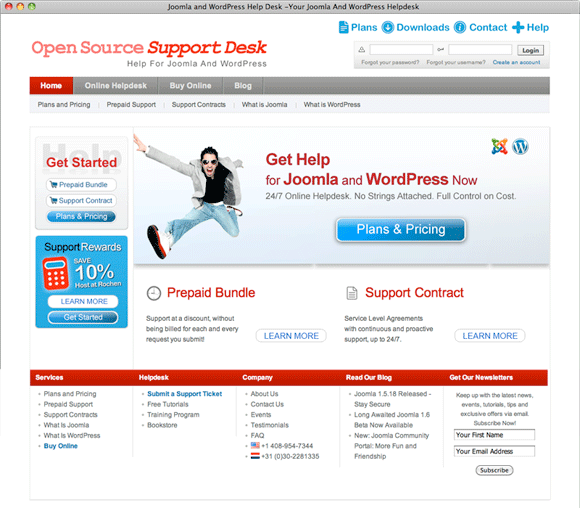Focus the Your Email Address field
Image resolution: width=580 pixels, height=508 pixels.
[494, 451]
